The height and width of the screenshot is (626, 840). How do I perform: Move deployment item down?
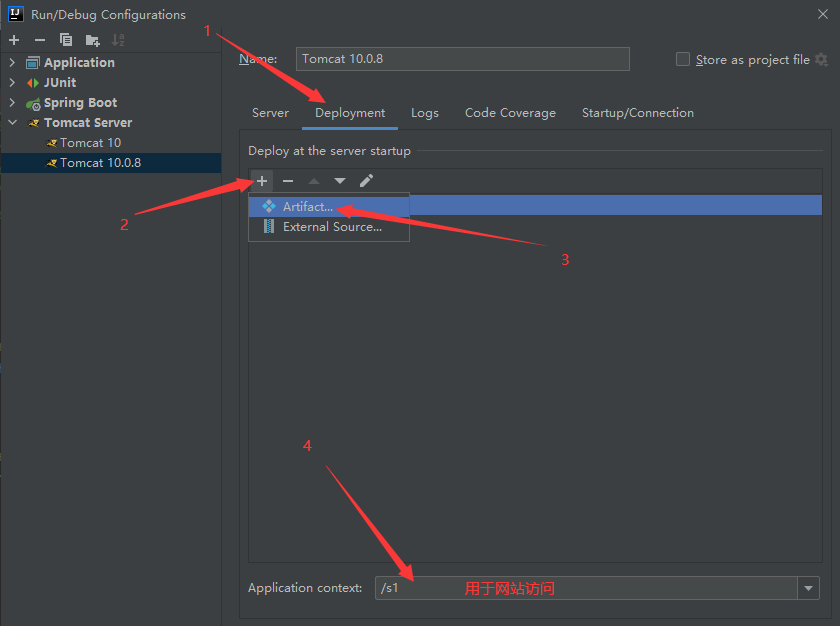point(340,181)
